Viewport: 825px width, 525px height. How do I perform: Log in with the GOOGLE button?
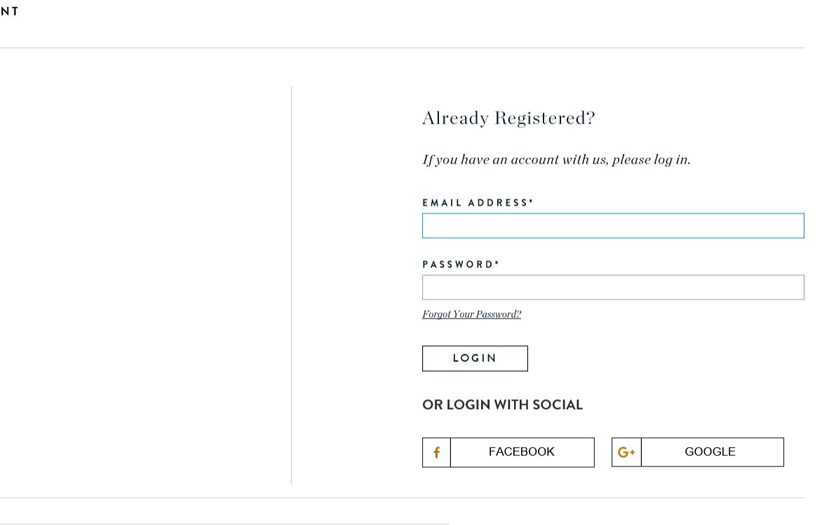(710, 452)
